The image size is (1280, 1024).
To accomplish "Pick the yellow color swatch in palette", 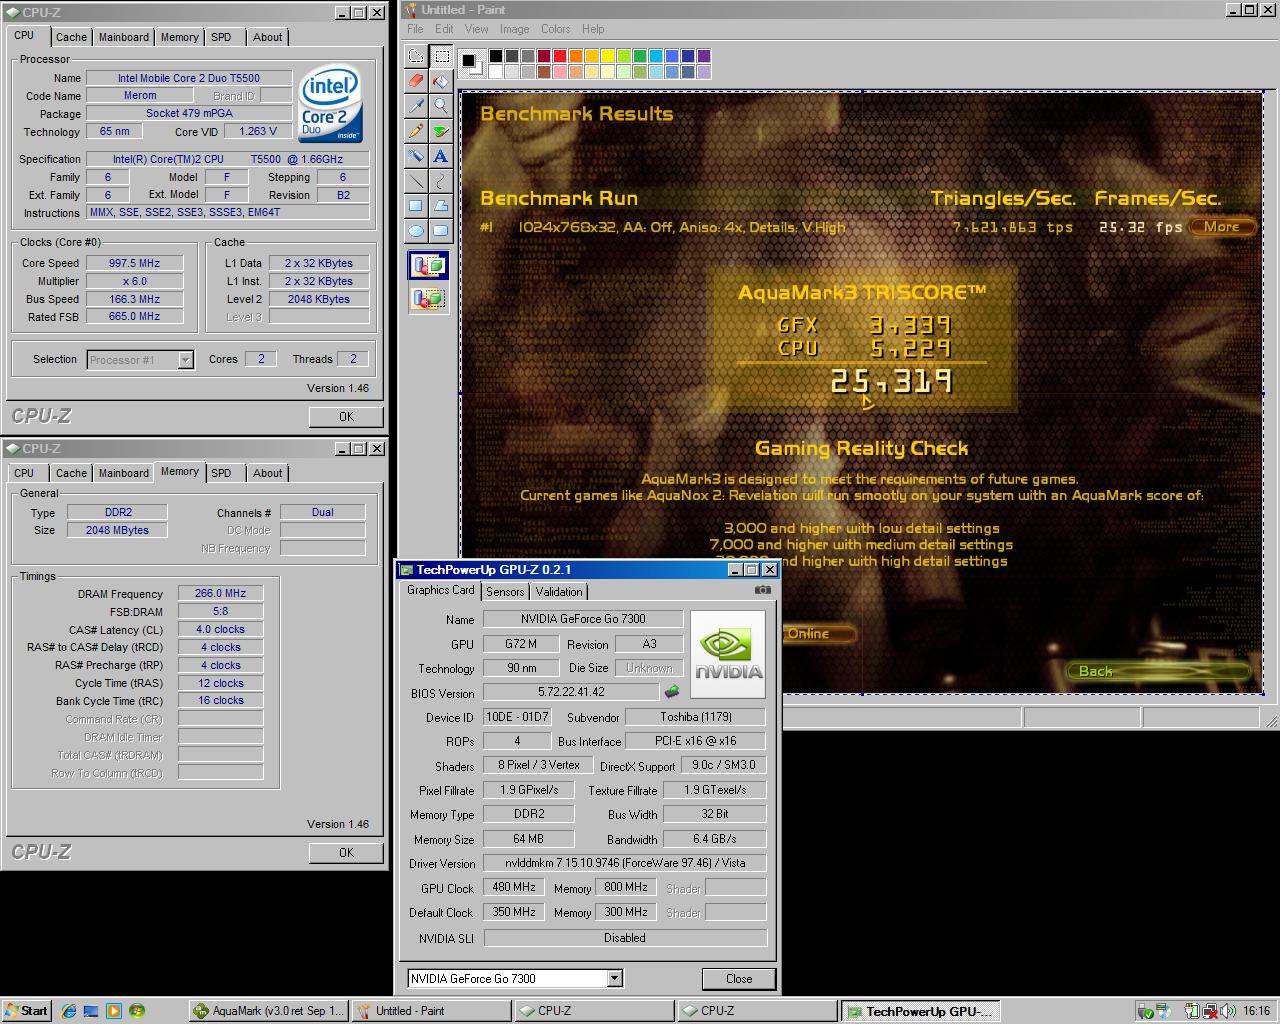I will coord(608,57).
